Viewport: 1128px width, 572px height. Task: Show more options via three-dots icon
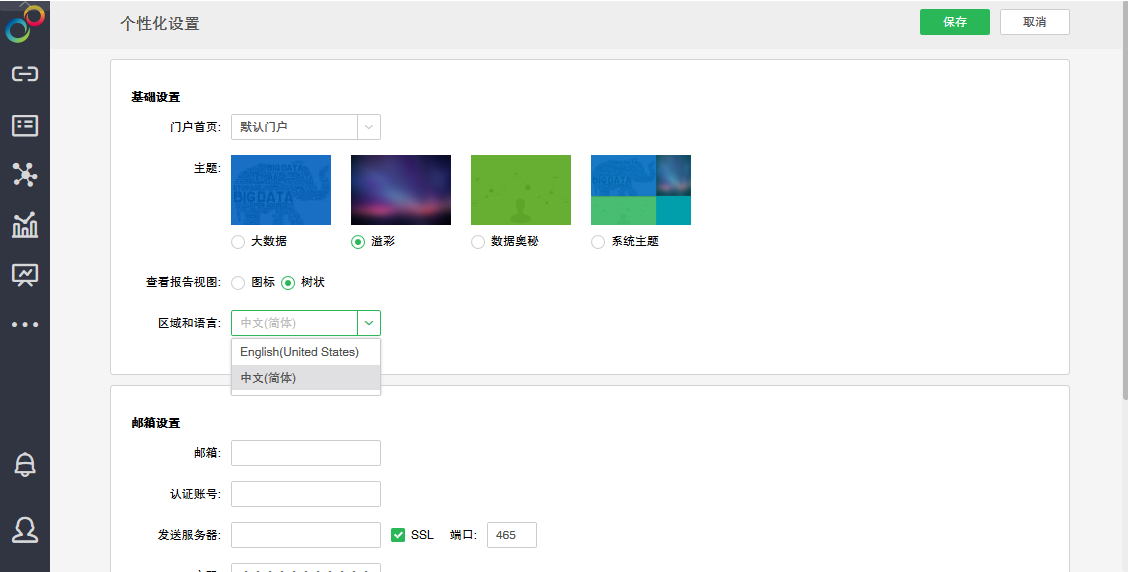25,325
